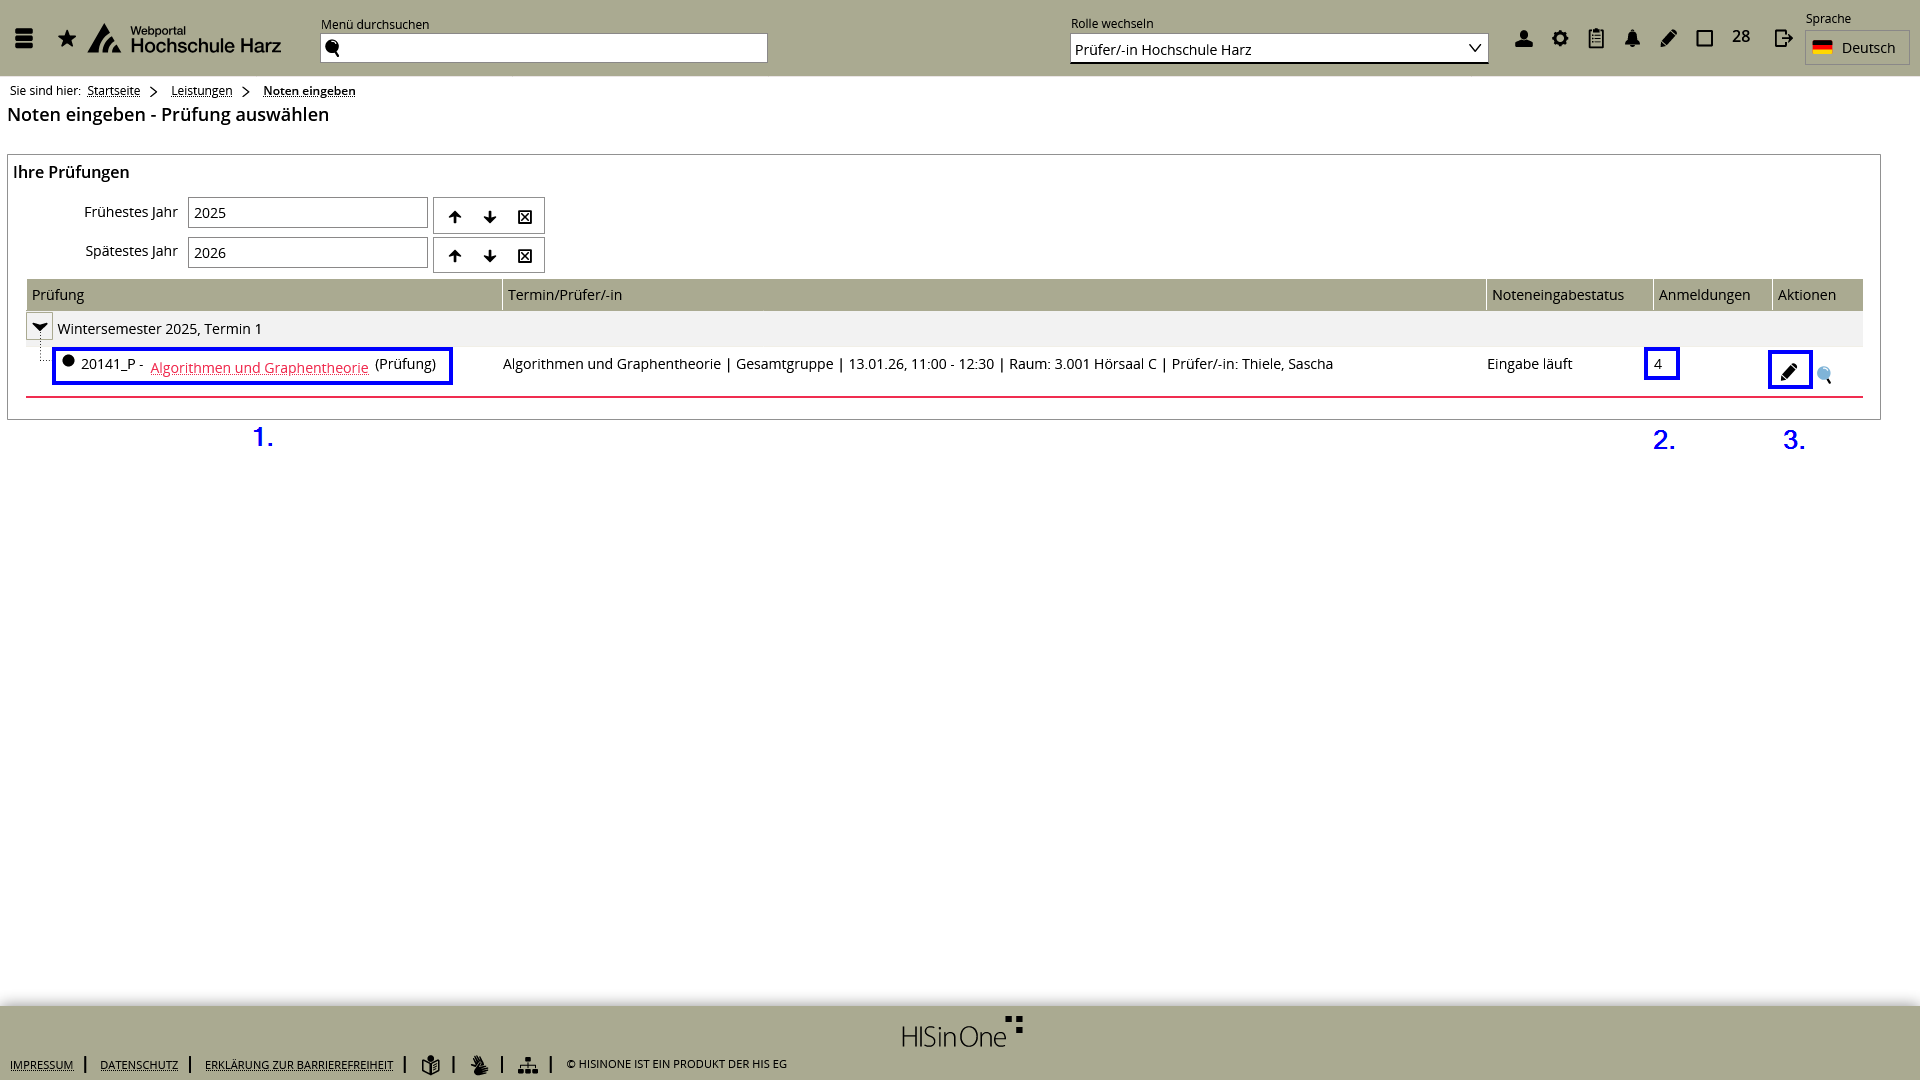Open the hamburger main menu
Screen dimensions: 1920x1080
(x=24, y=39)
